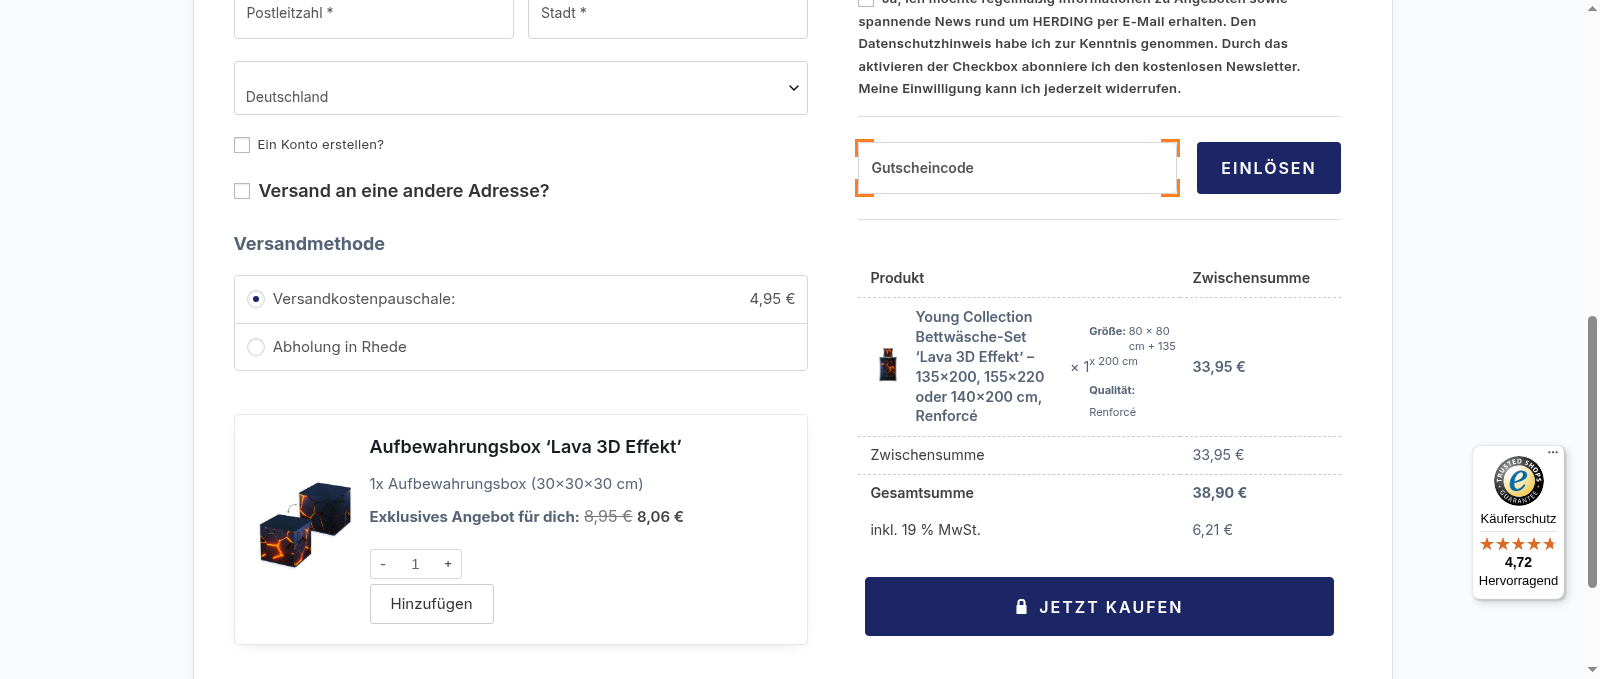Click the Lava 3D Effekt bedding product thumbnail

click(888, 364)
